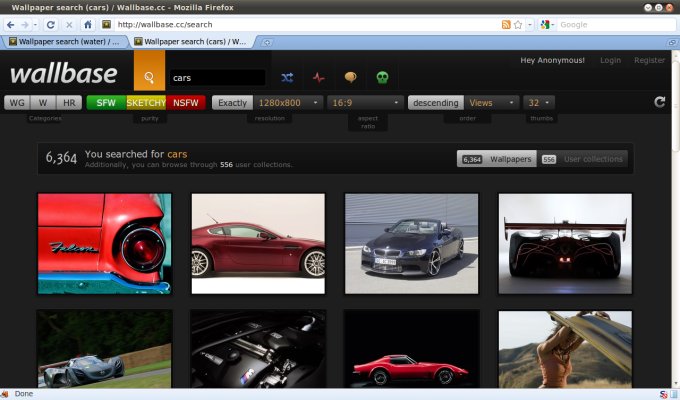
Task: Open the 16:9 aspect ratio dropdown
Action: click(x=365, y=102)
